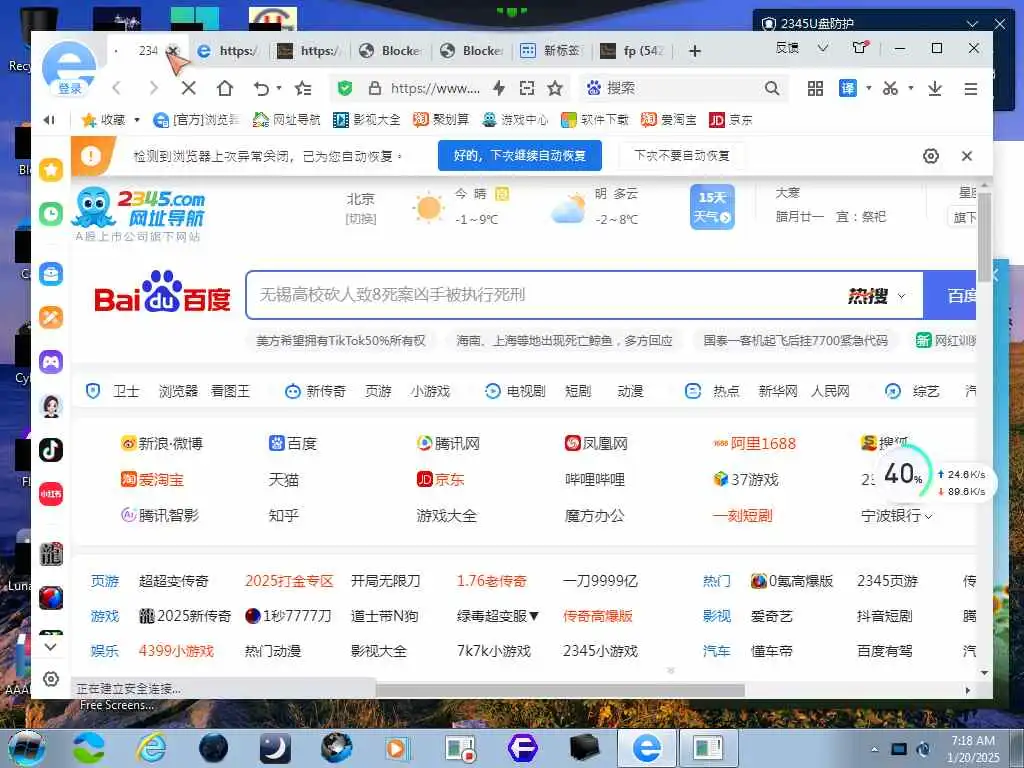Expand the Baidu hot search dropdown
Image resolution: width=1024 pixels, height=768 pixels.
coord(902,296)
